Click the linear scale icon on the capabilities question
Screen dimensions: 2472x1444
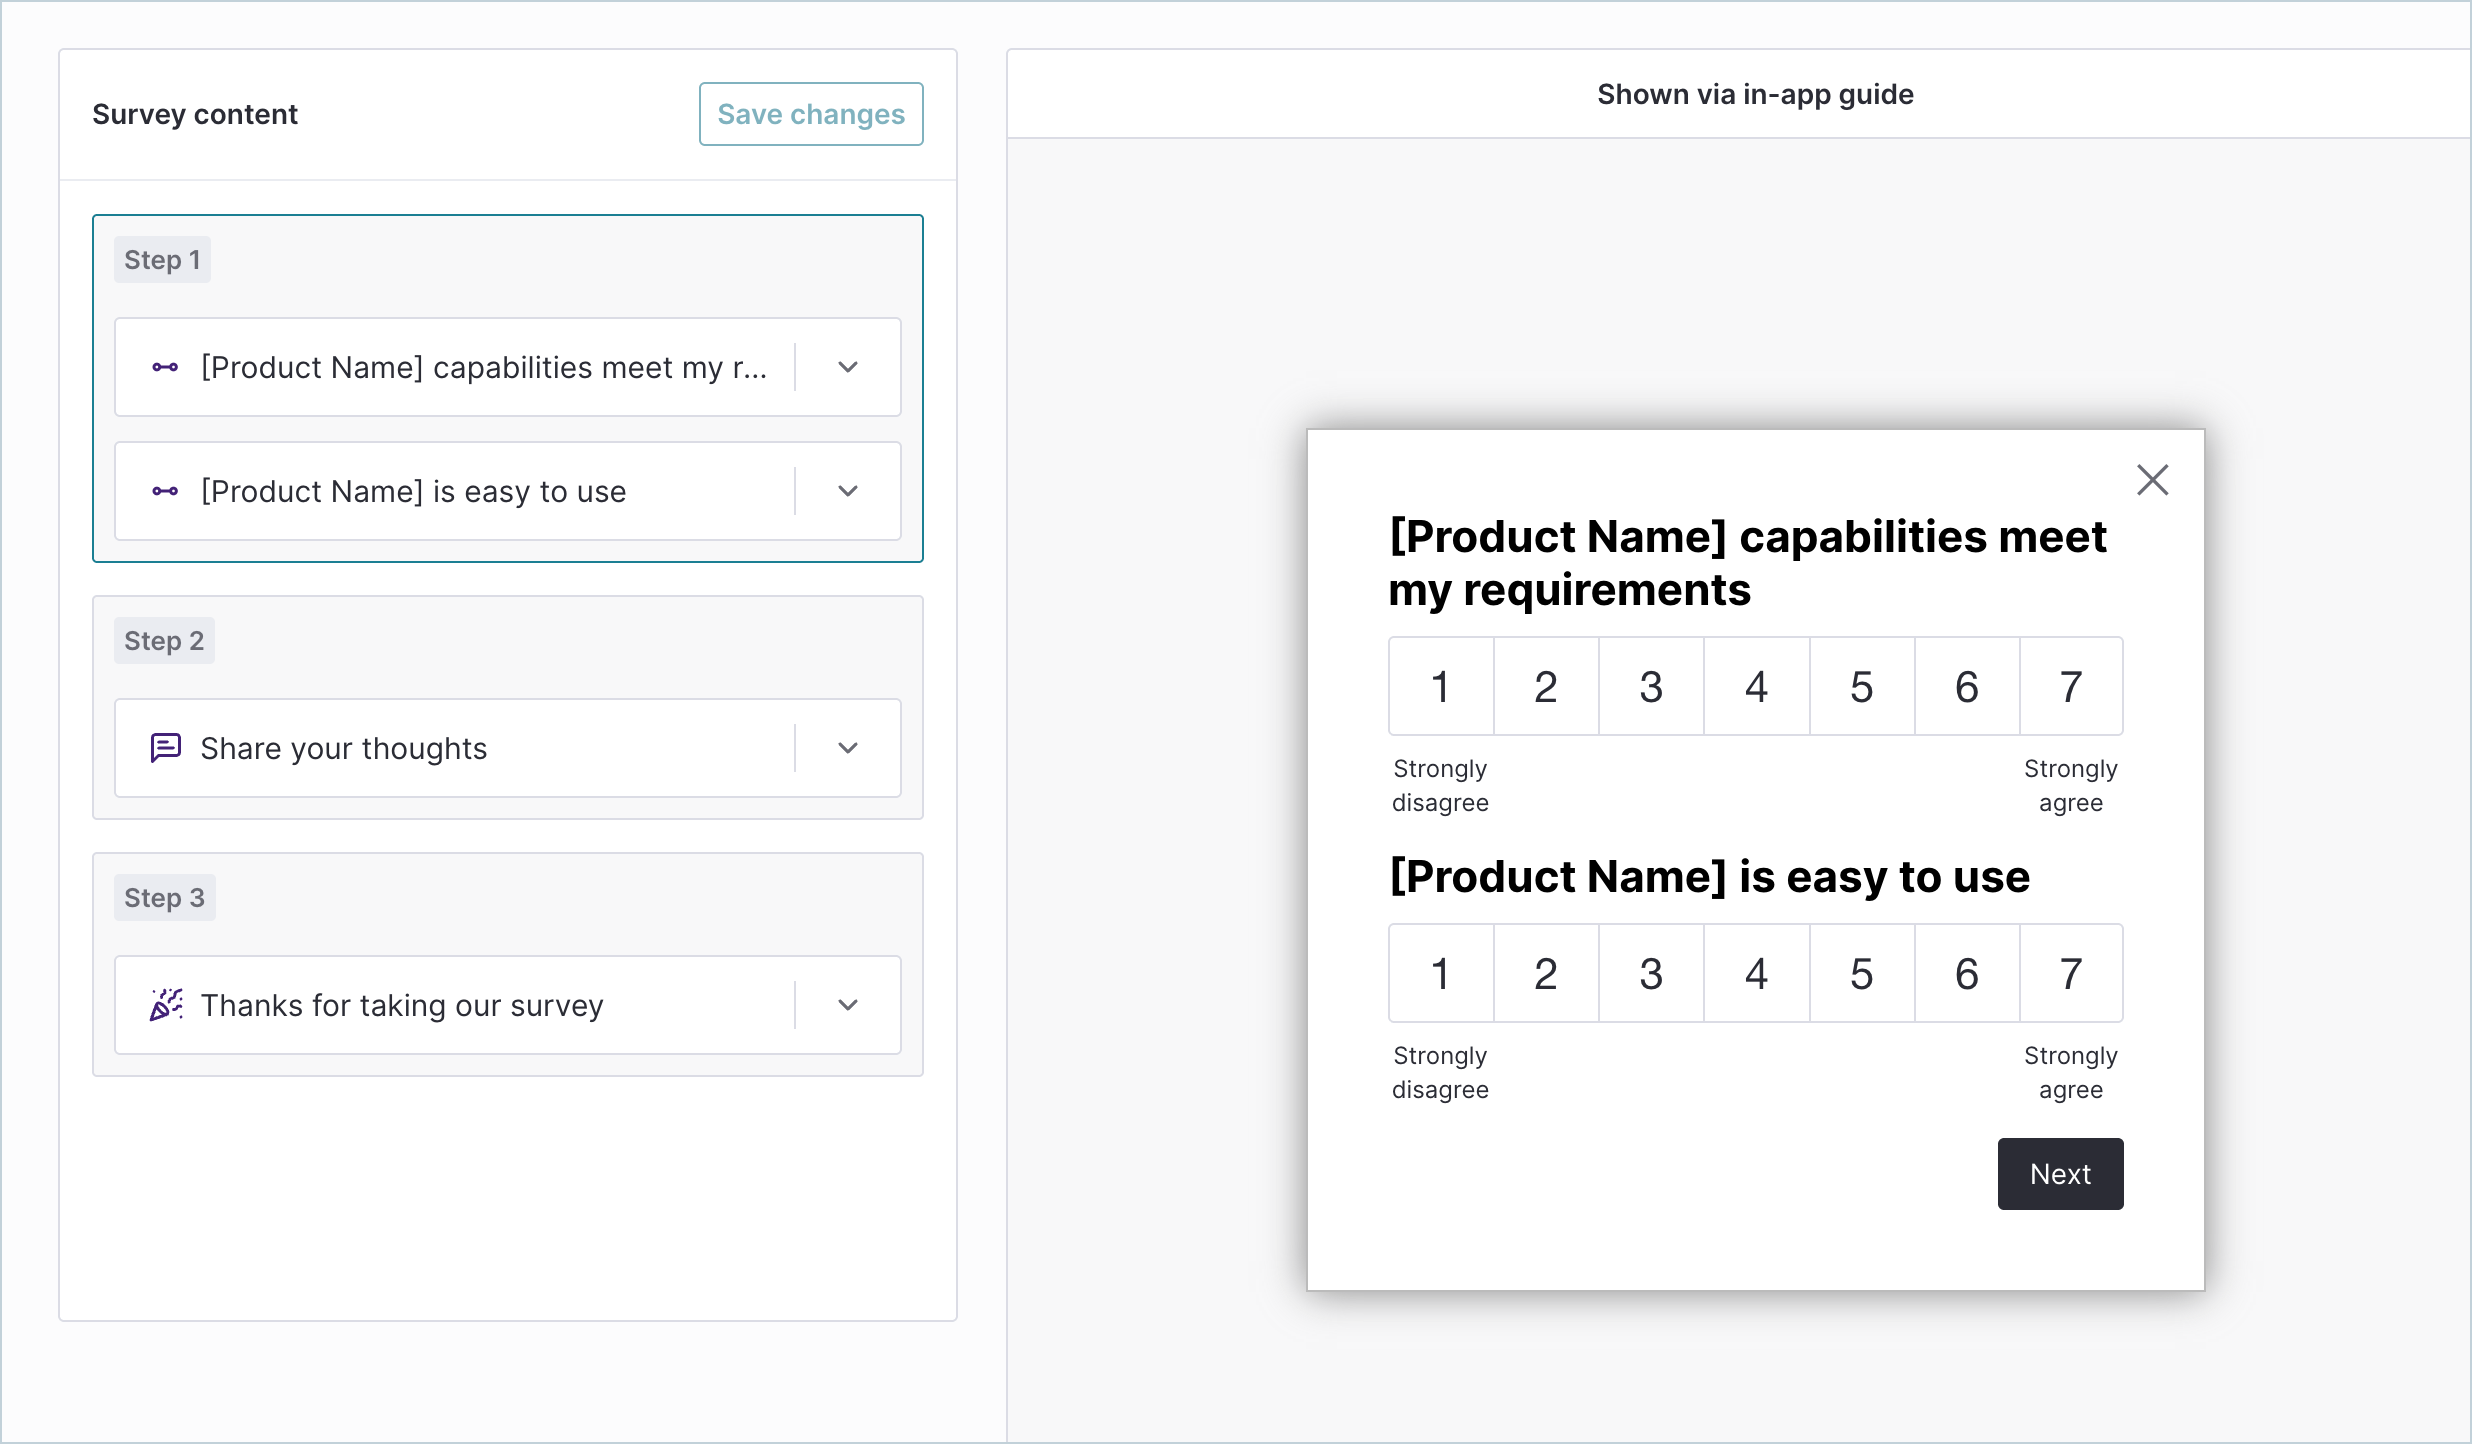click(166, 367)
